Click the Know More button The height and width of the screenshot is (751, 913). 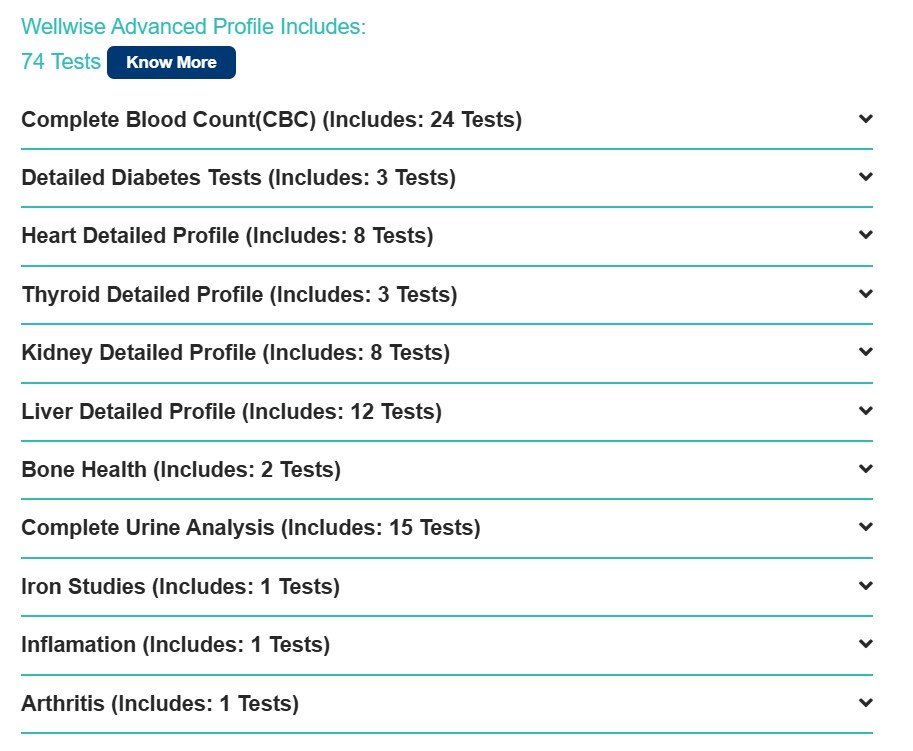pyautogui.click(x=171, y=62)
